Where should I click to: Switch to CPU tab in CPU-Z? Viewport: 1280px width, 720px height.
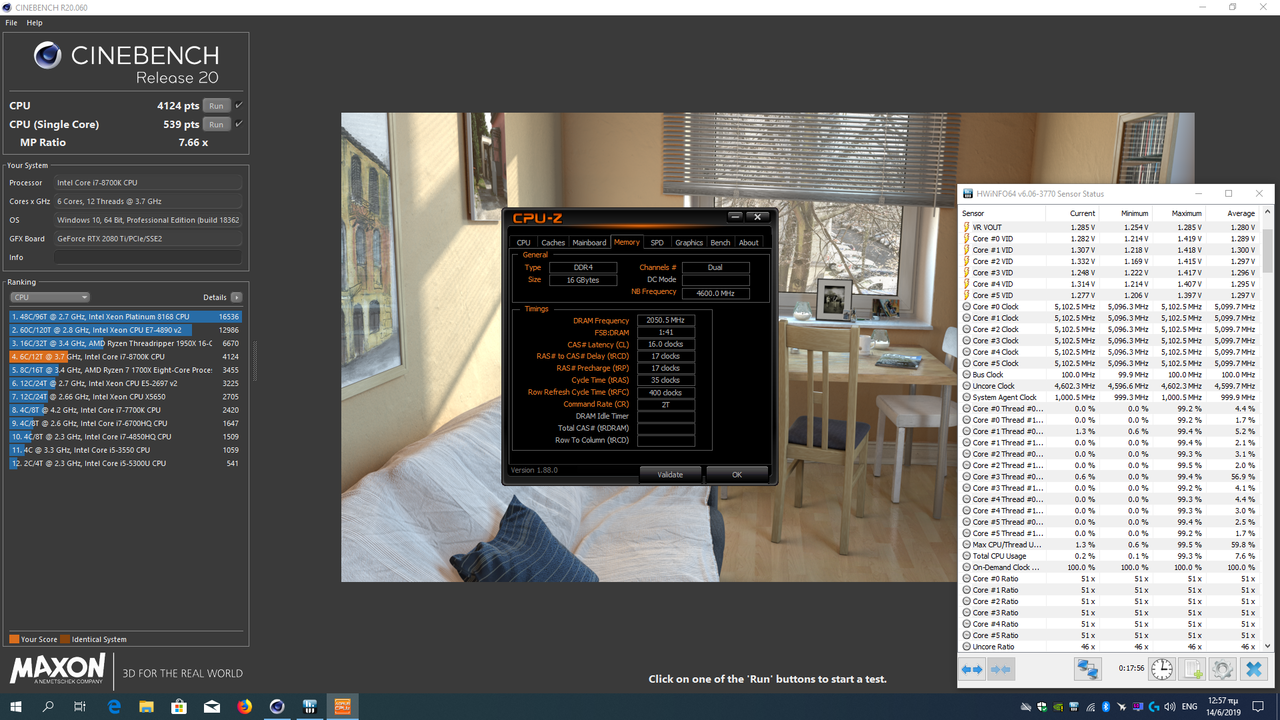pos(523,242)
